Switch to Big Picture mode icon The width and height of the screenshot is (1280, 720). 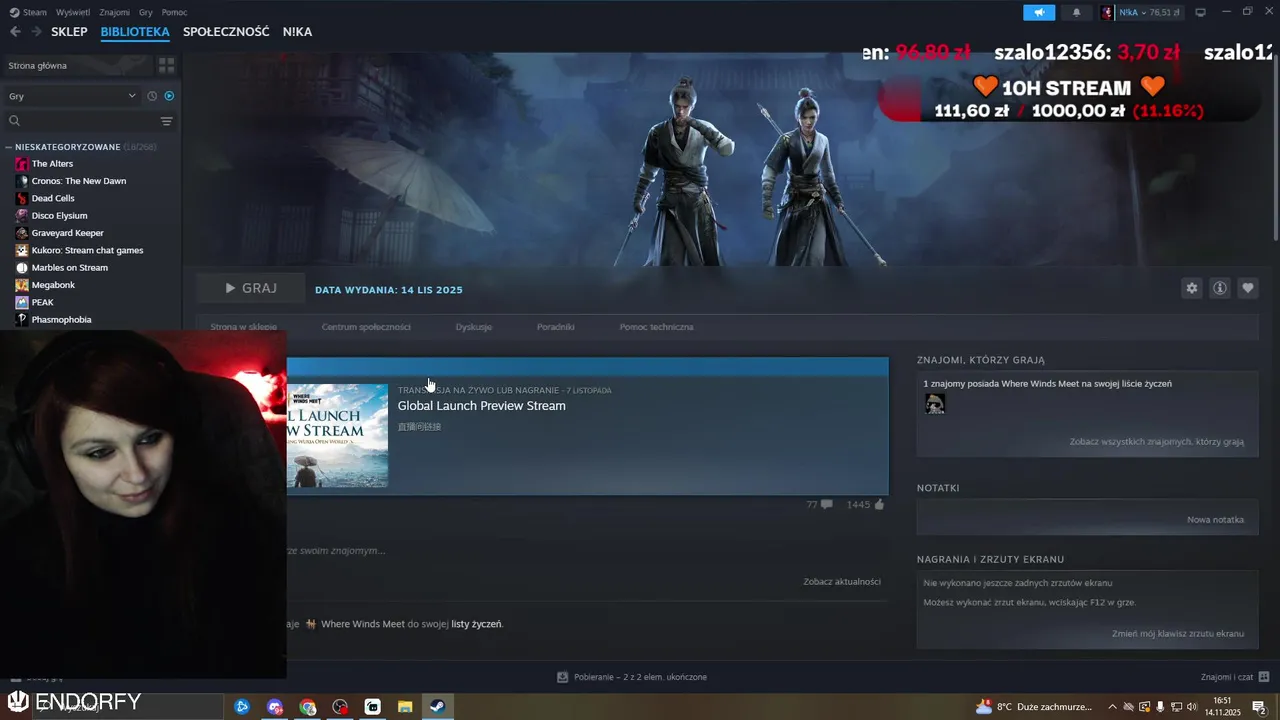point(1200,12)
